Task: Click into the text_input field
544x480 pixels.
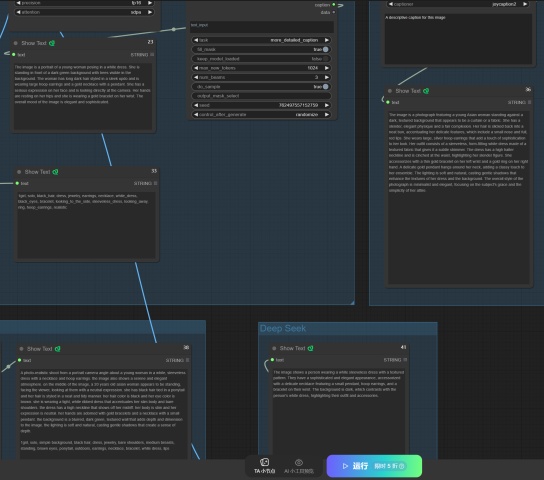Action: (262, 27)
